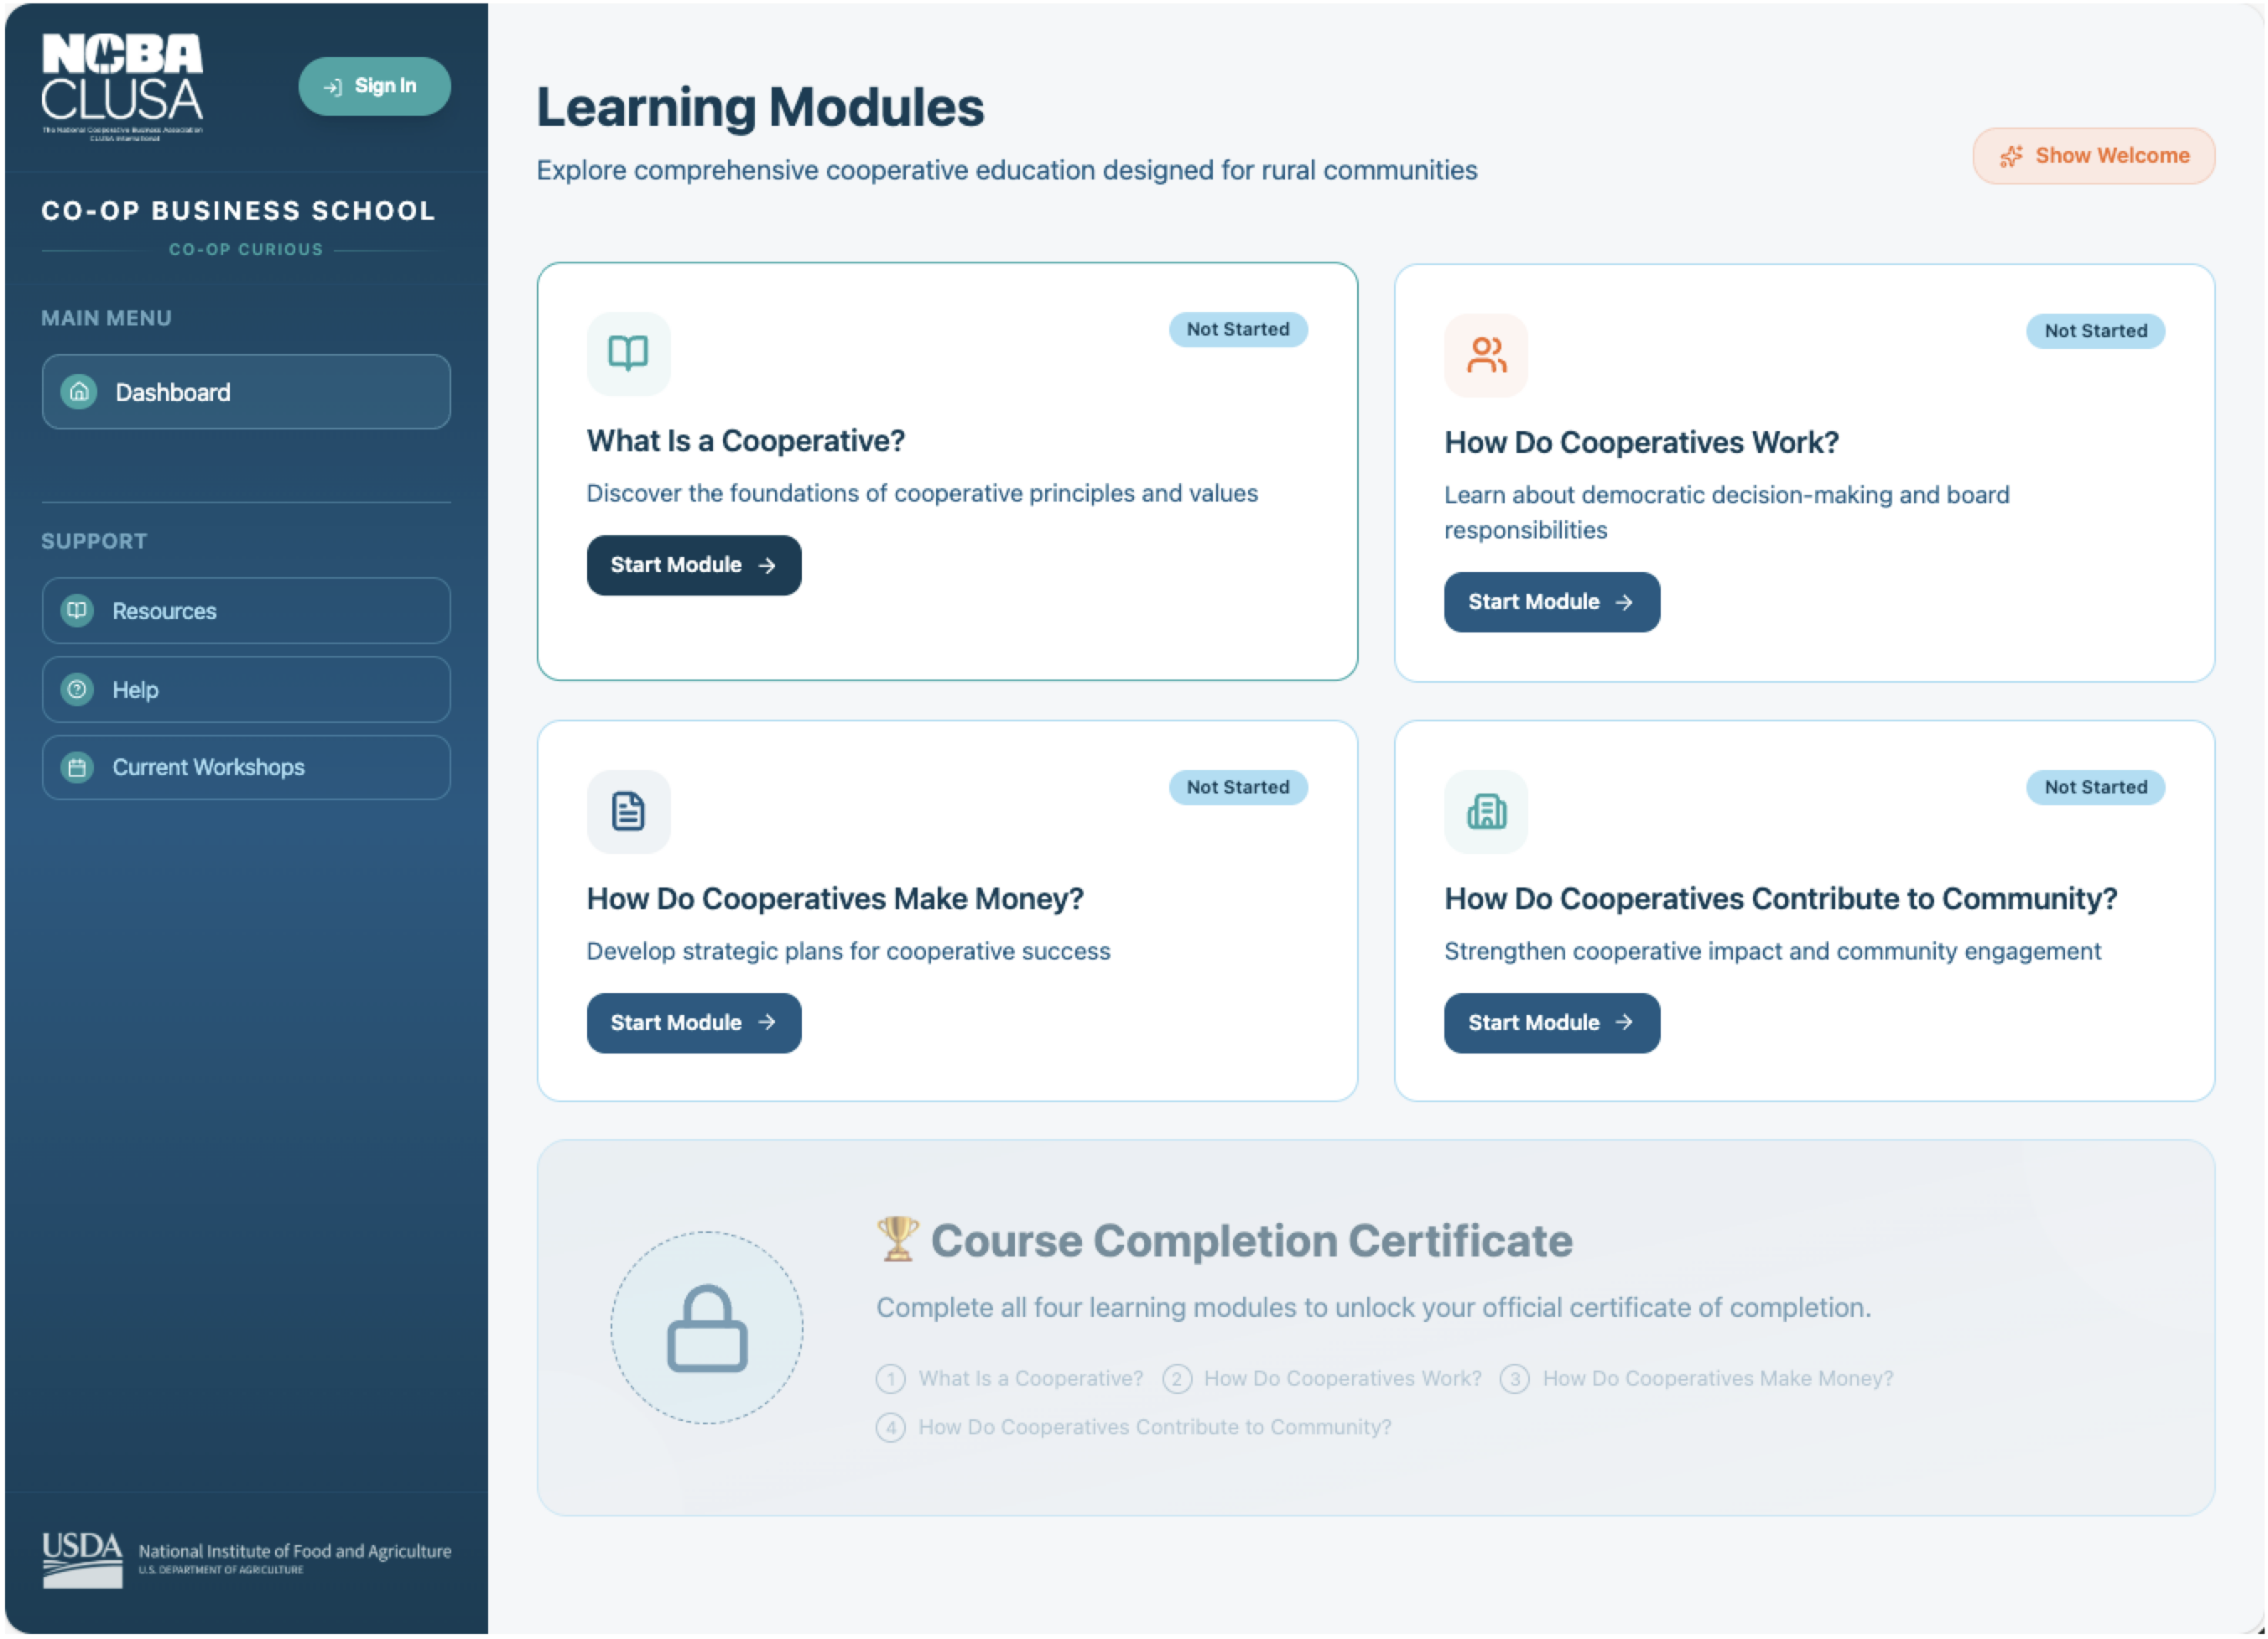Start the What Is a Cooperative module
The image size is (2268, 1639).
[x=693, y=565]
